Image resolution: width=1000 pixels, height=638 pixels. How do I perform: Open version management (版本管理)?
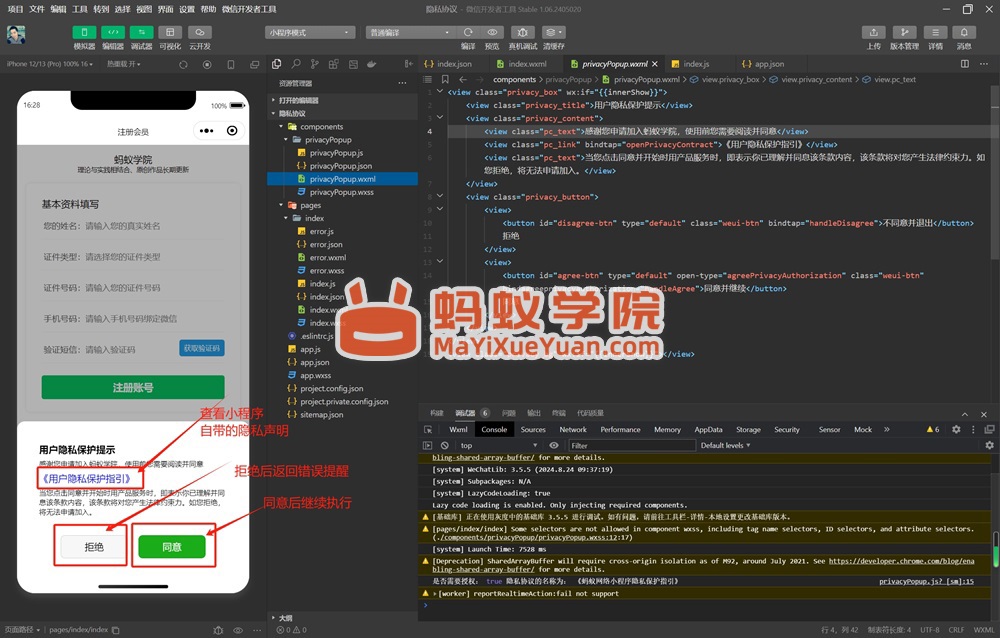[x=904, y=33]
